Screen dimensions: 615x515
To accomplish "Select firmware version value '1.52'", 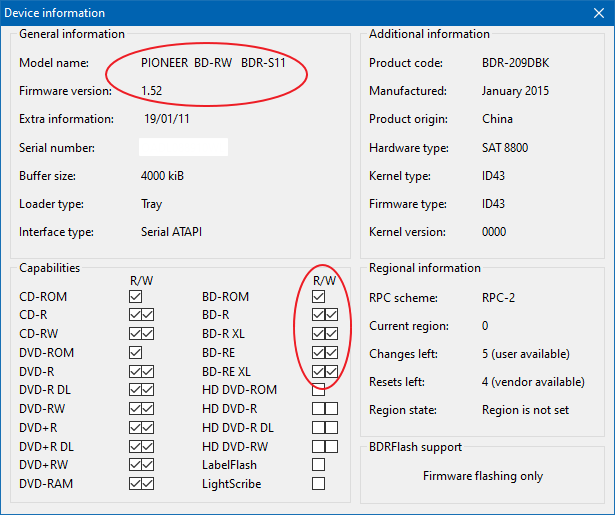I will pyautogui.click(x=151, y=91).
